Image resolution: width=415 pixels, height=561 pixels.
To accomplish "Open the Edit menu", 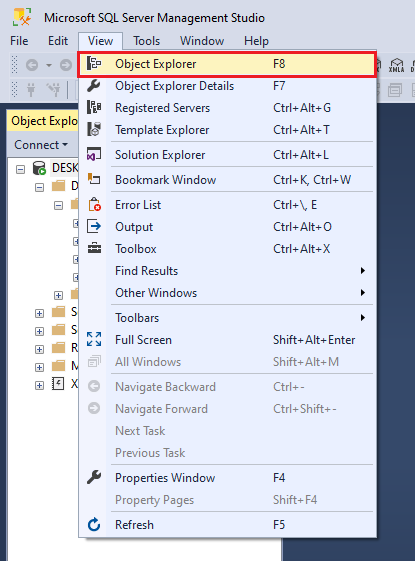I will tap(58, 41).
